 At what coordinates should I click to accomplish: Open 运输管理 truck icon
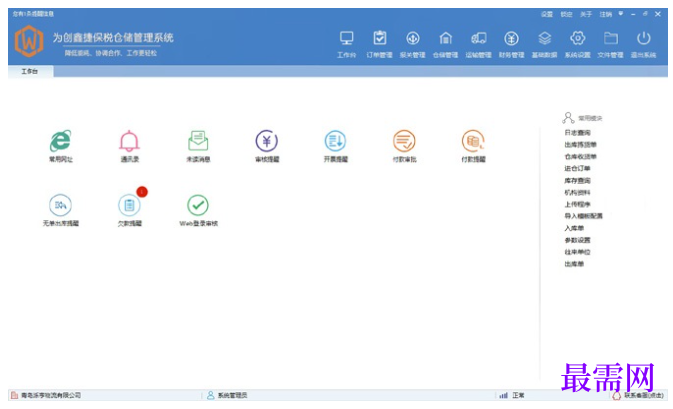[x=479, y=39]
